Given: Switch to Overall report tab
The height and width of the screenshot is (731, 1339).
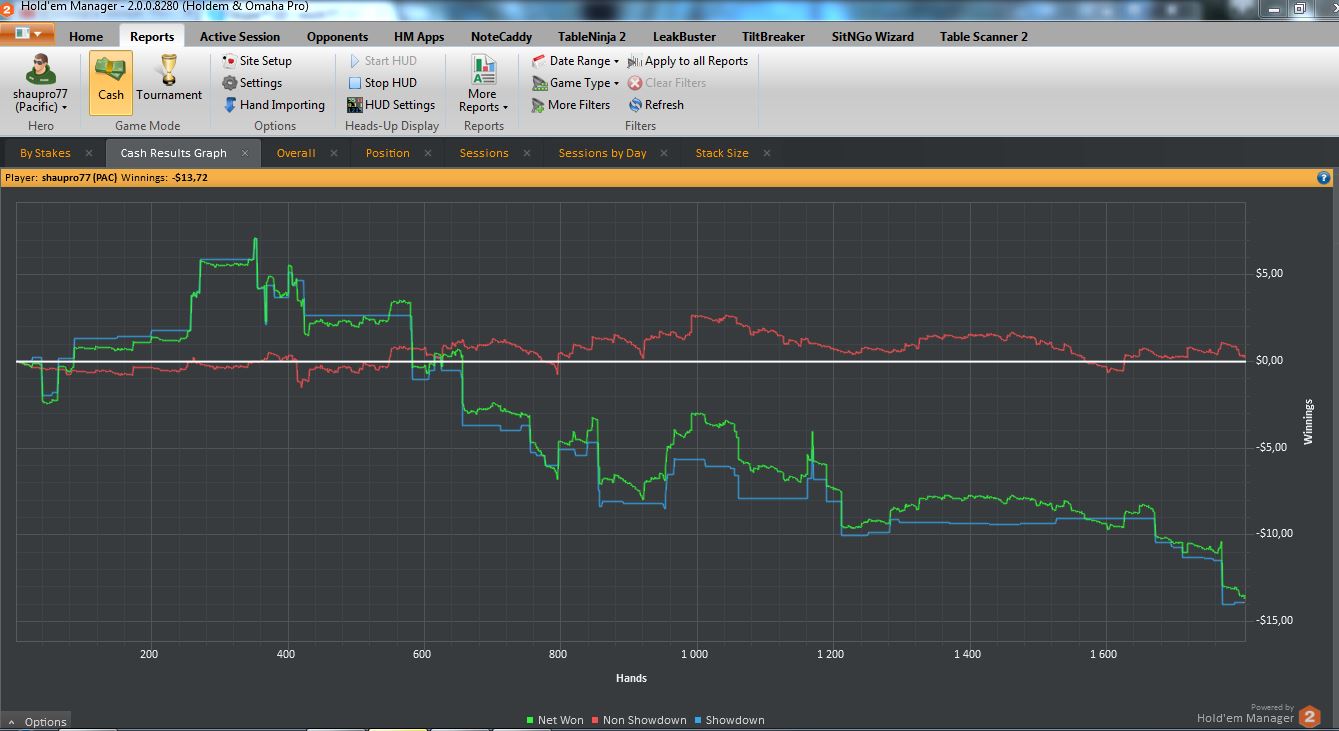Looking at the screenshot, I should 296,153.
